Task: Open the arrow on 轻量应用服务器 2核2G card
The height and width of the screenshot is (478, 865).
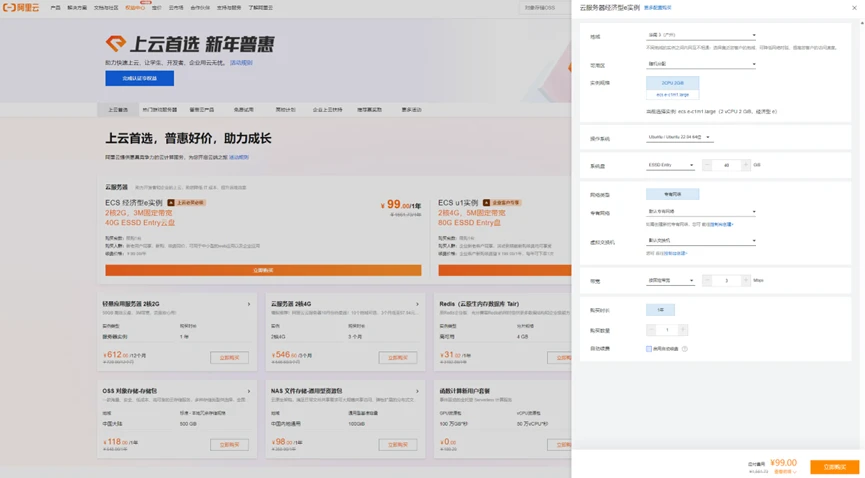Action: (249, 304)
